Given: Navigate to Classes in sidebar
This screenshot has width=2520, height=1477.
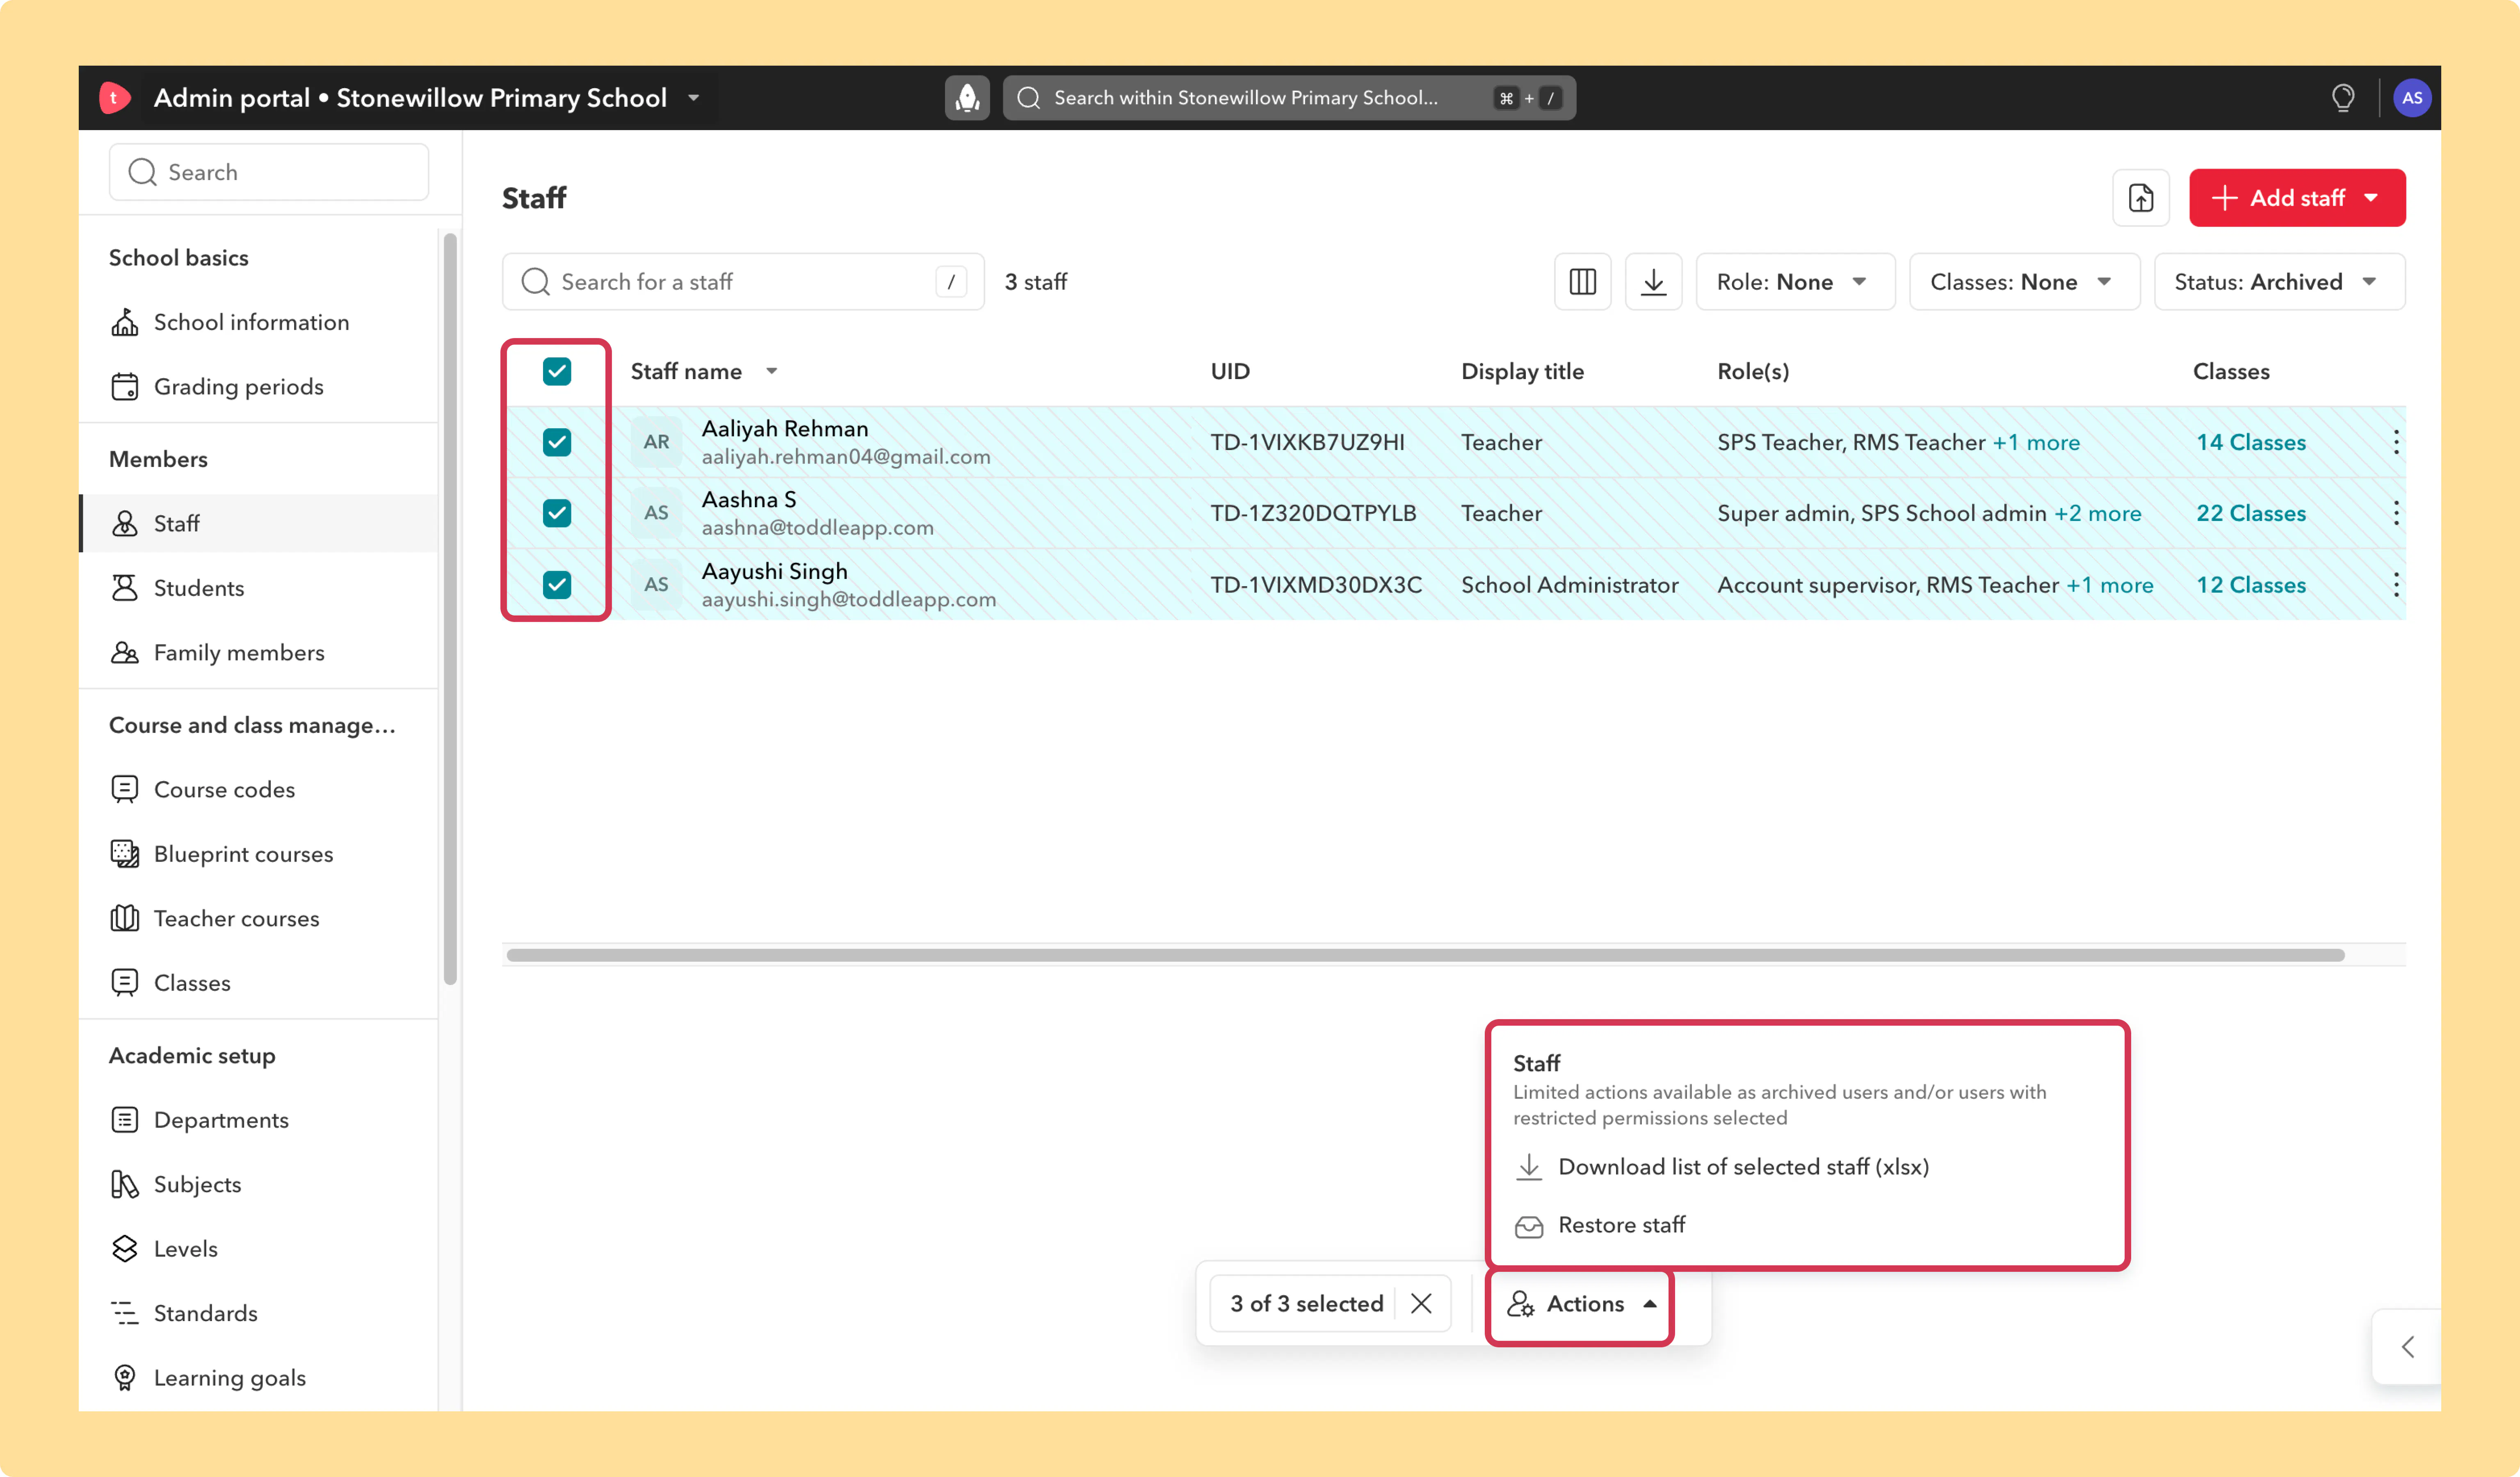Looking at the screenshot, I should (192, 983).
